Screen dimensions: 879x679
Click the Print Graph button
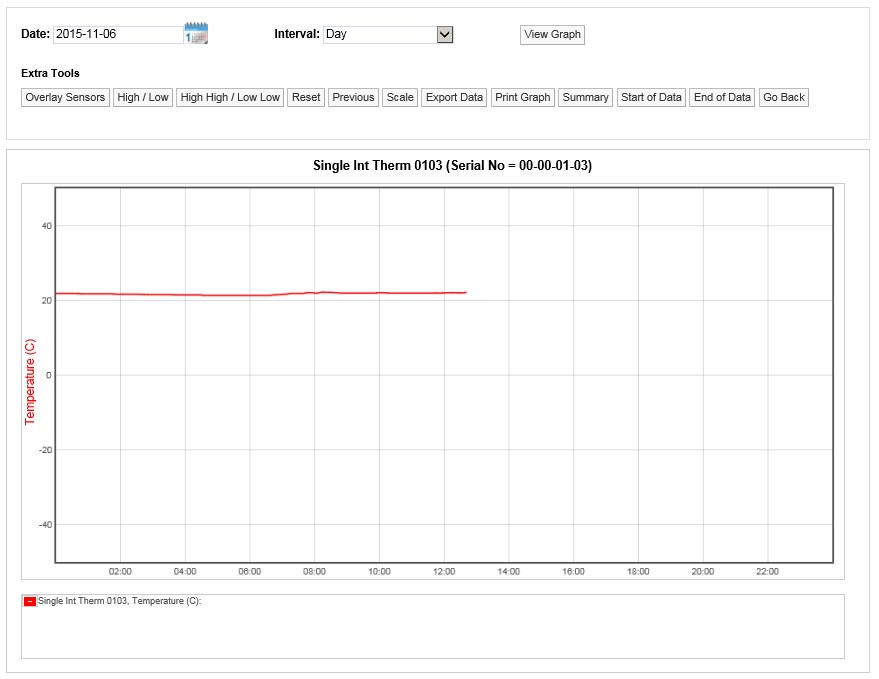pyautogui.click(x=522, y=97)
